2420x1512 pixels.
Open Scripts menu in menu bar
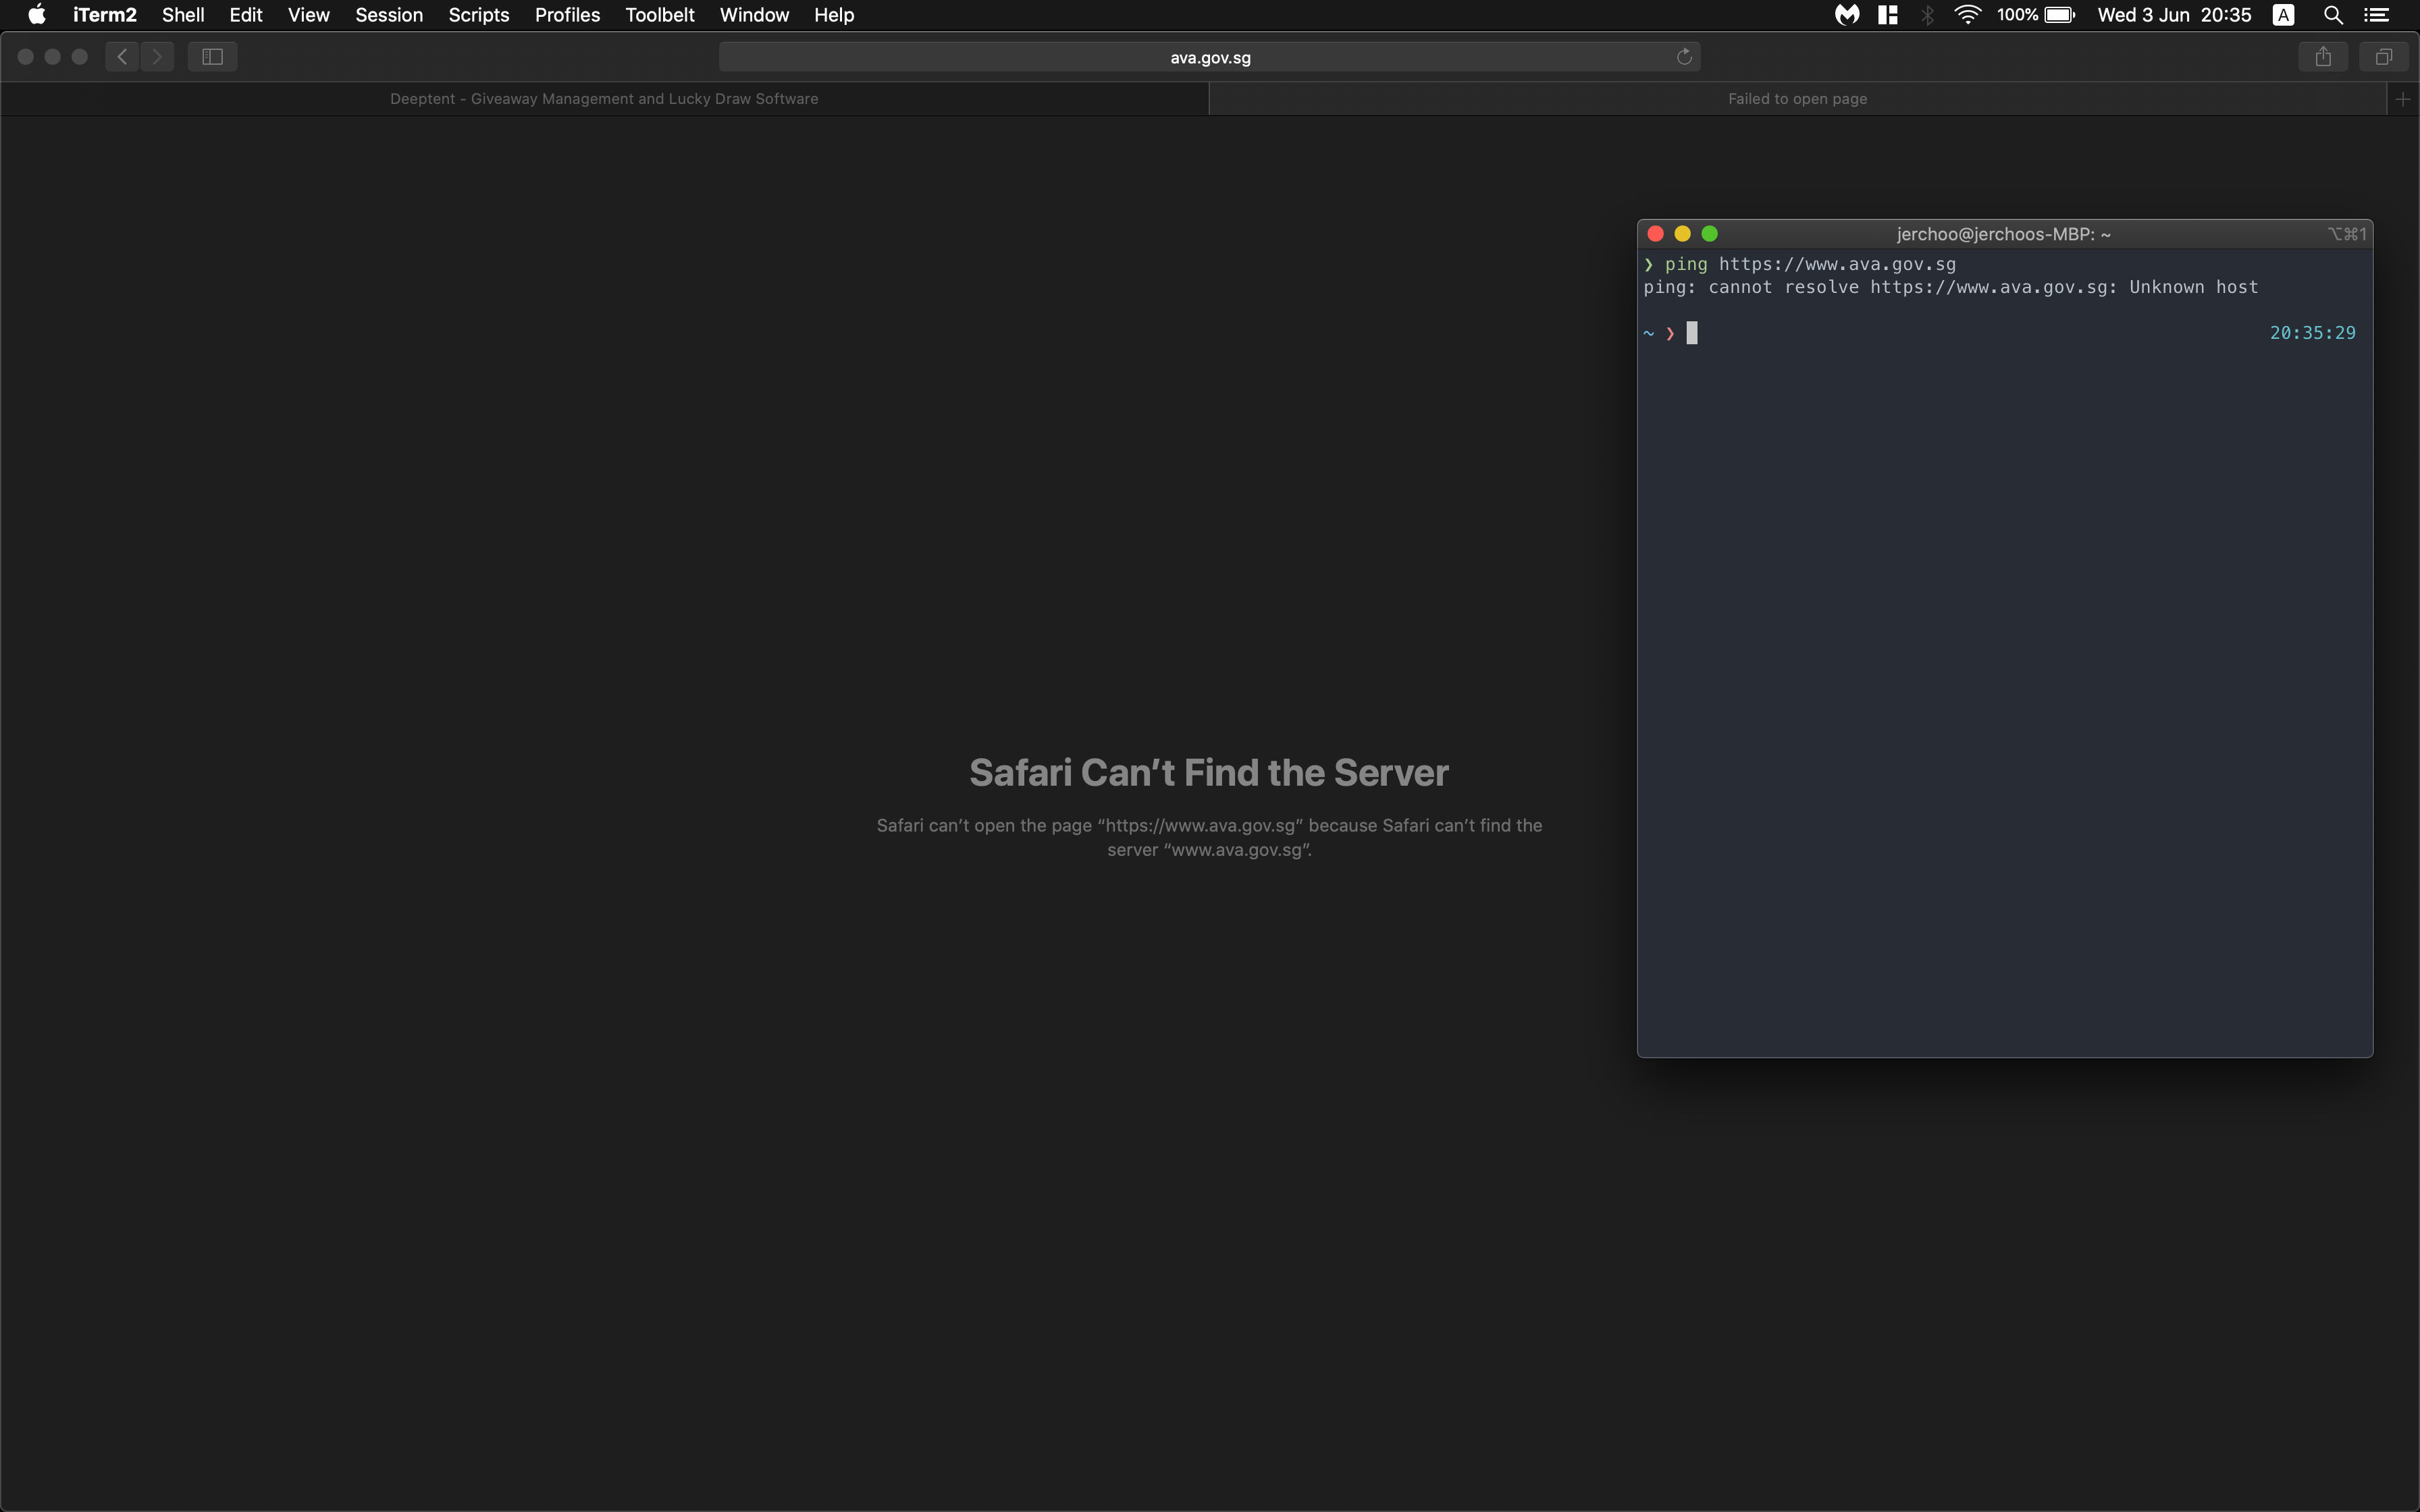click(478, 15)
